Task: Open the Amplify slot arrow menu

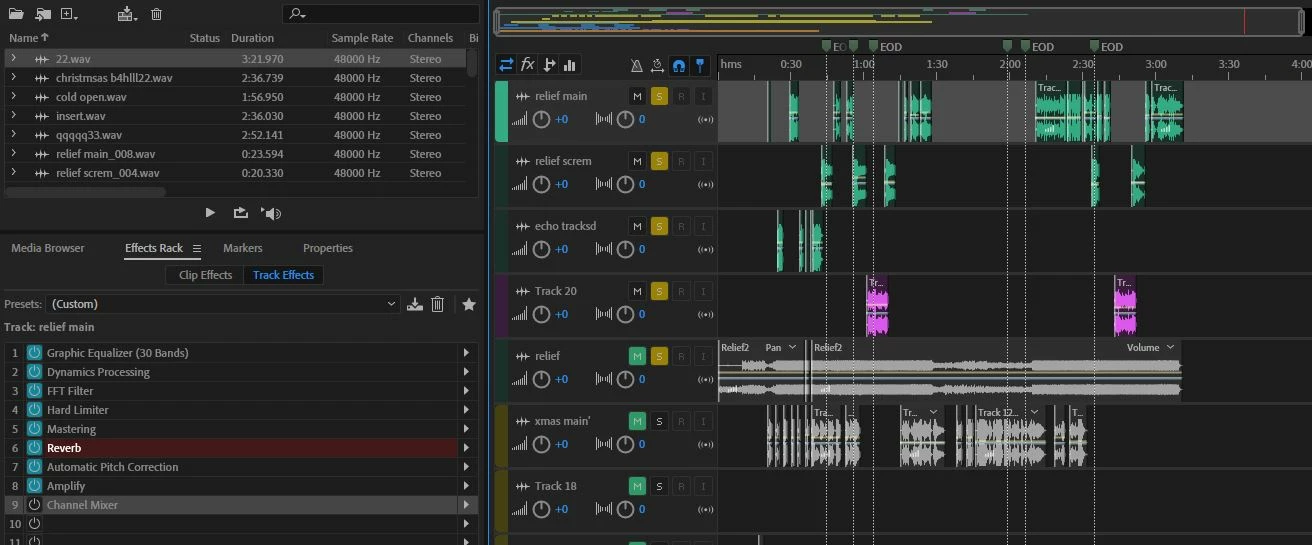Action: [x=466, y=486]
